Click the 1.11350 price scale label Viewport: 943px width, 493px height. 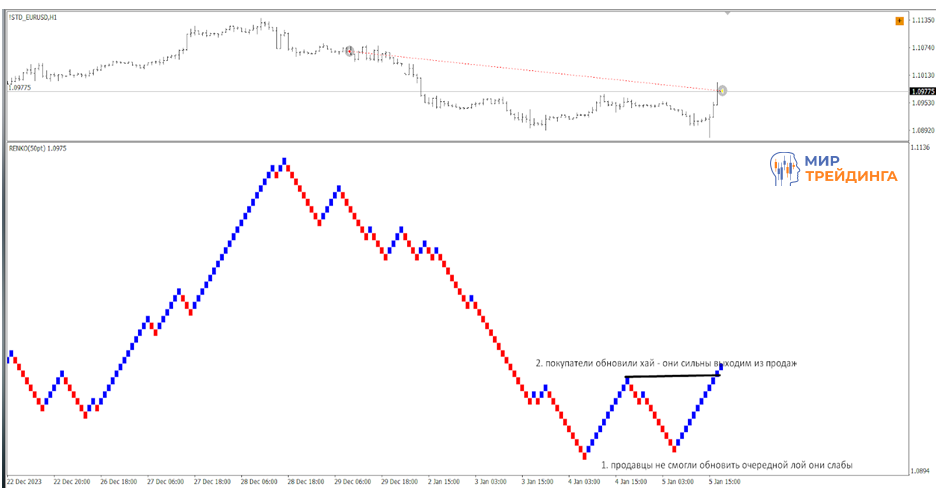pos(923,20)
